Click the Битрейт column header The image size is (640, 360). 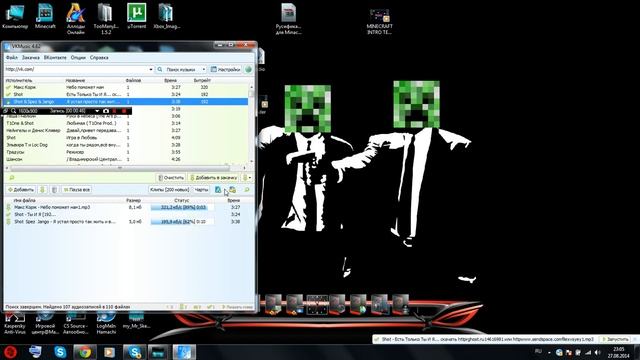pos(202,80)
